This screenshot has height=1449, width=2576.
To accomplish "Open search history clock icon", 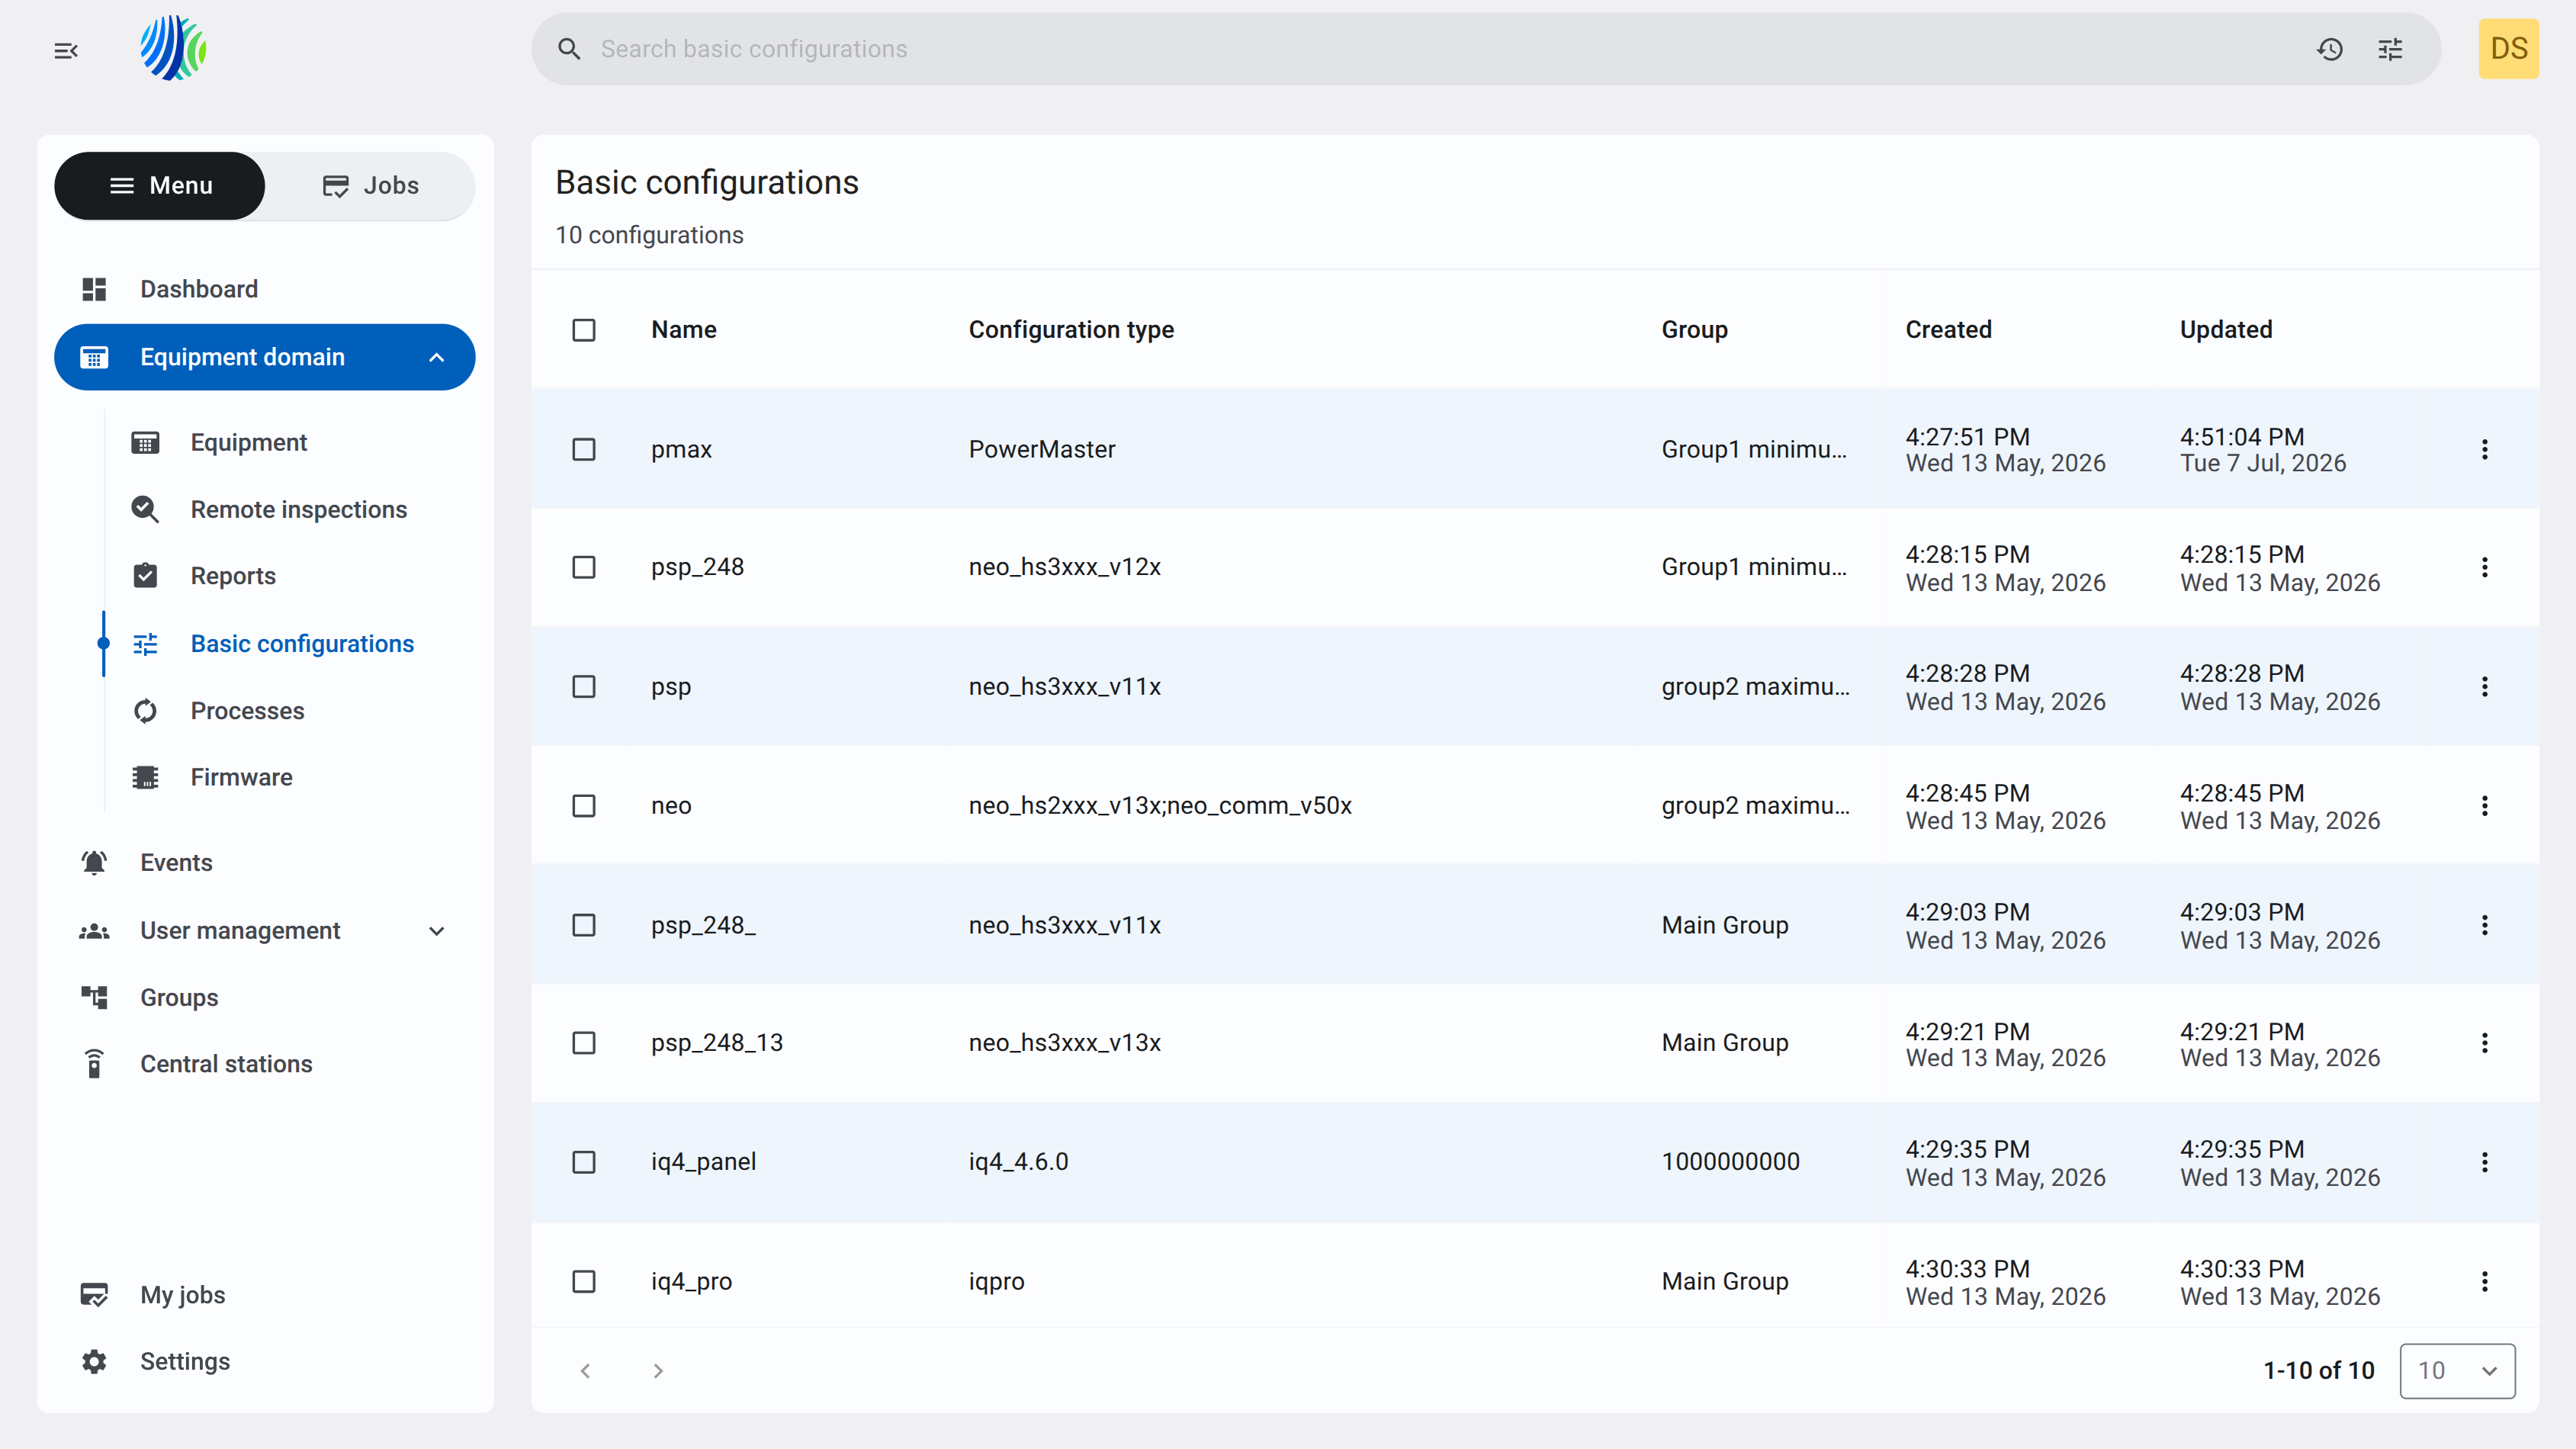I will coord(2330,49).
